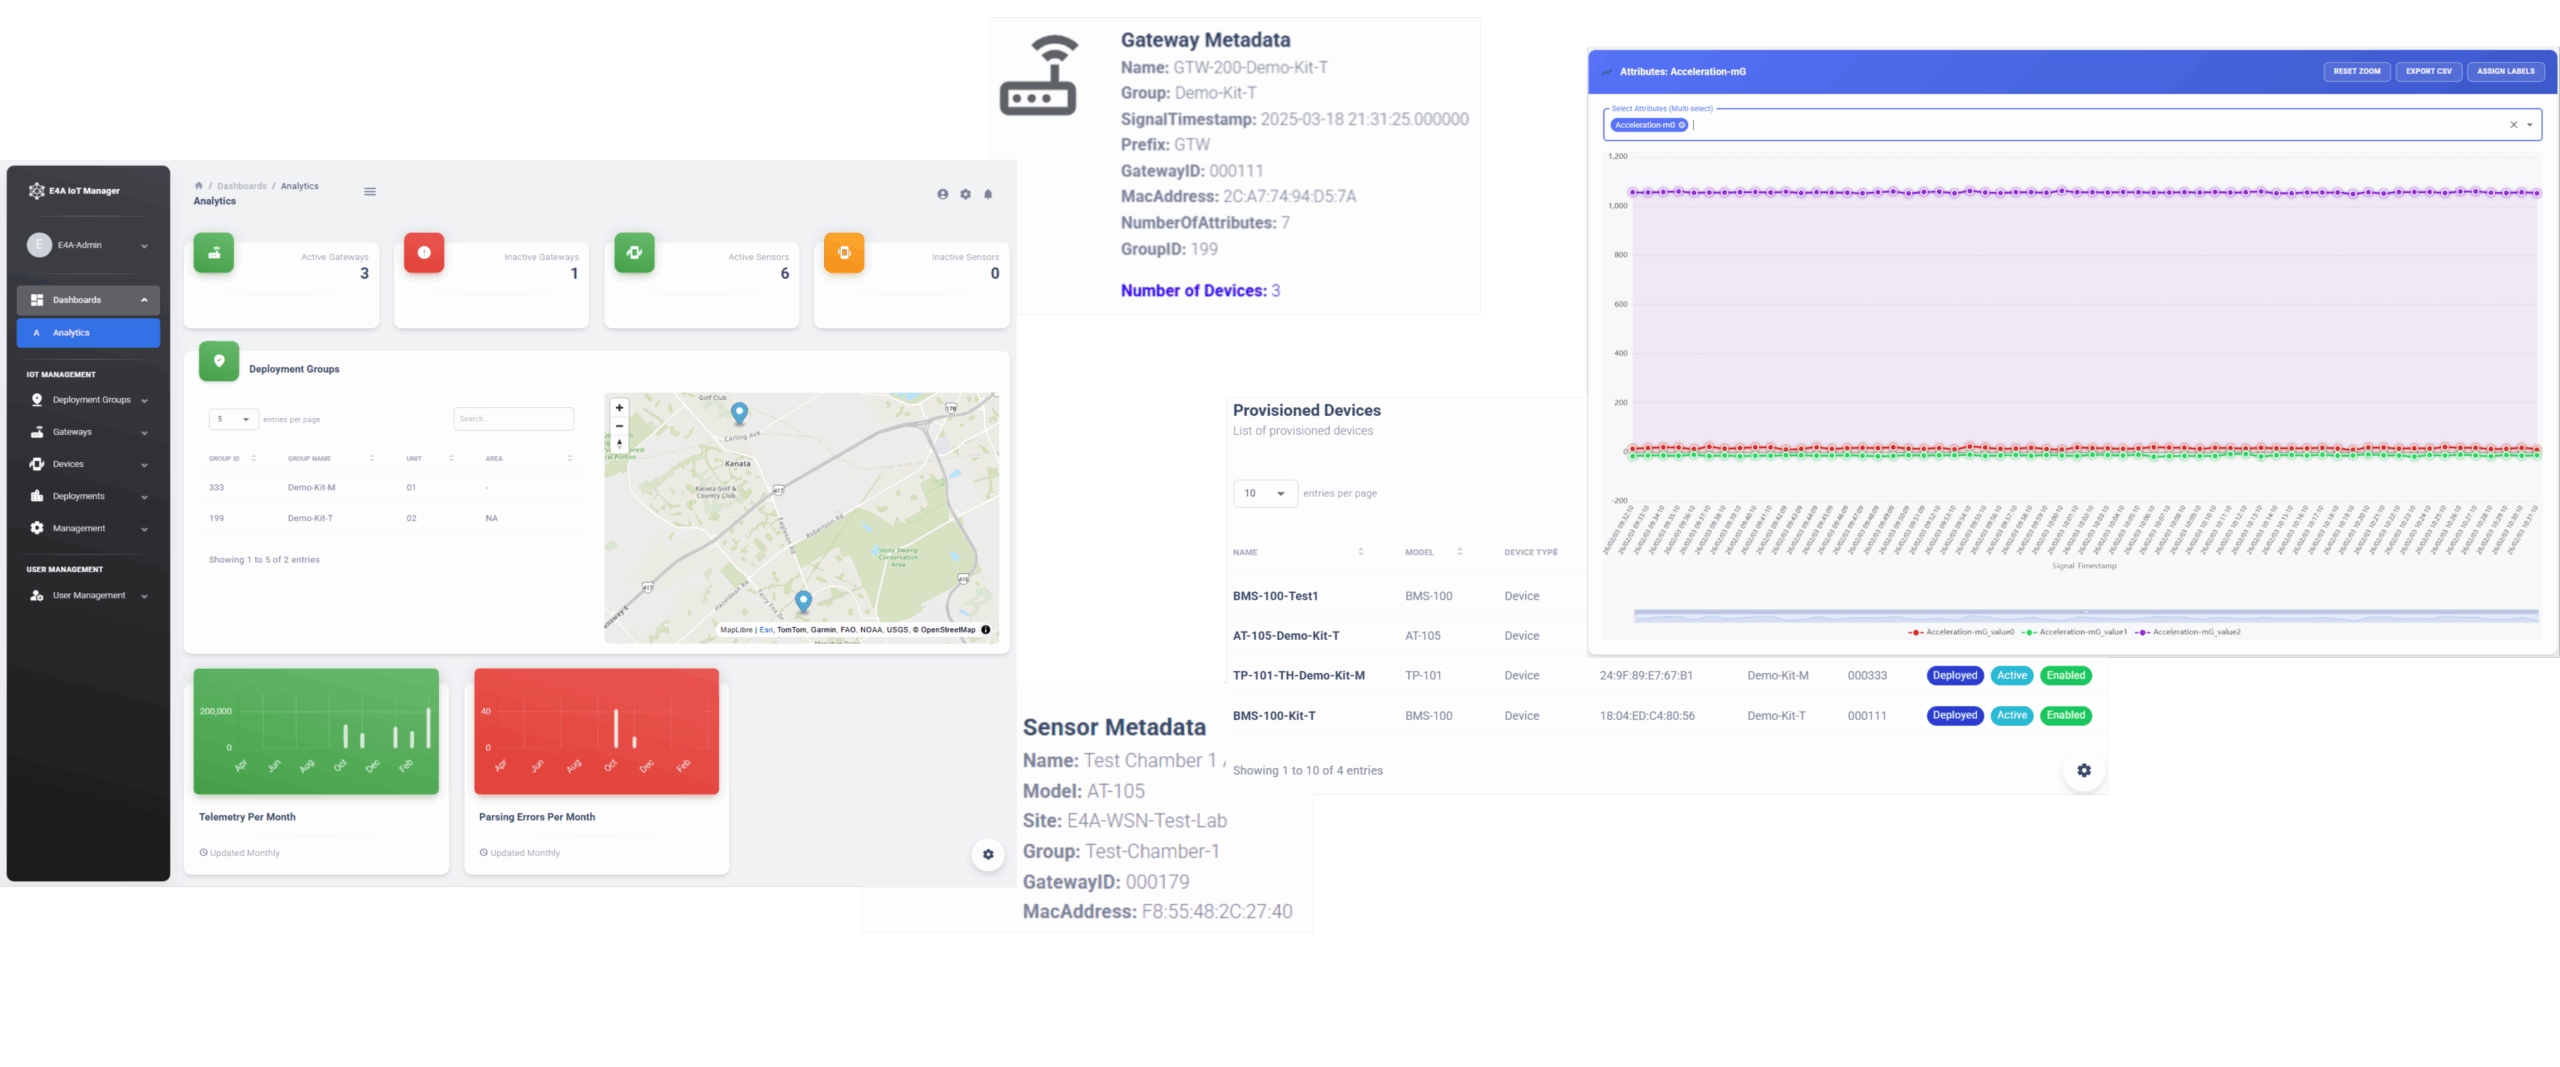Zoom in on the deployment map

tap(619, 408)
